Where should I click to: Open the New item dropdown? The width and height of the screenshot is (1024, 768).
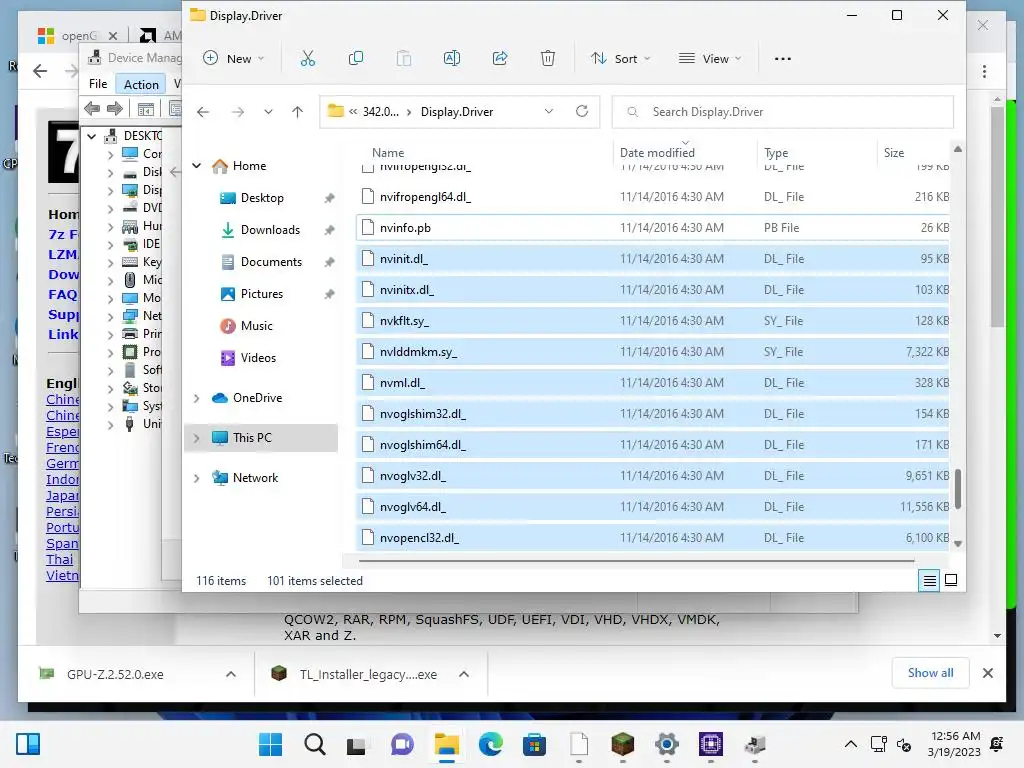234,59
